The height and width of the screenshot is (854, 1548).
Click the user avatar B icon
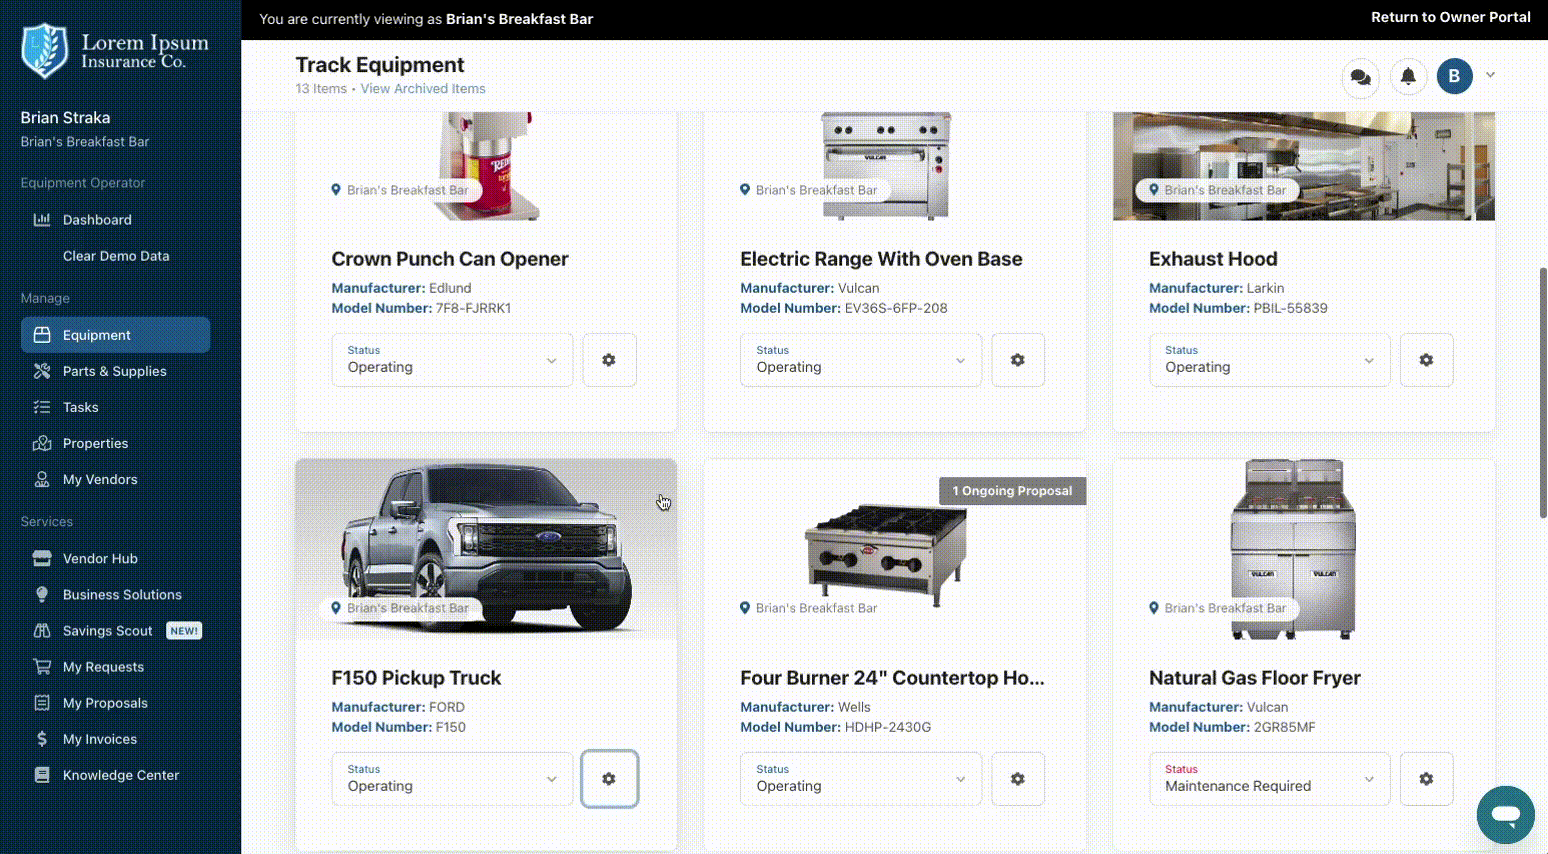tap(1455, 76)
